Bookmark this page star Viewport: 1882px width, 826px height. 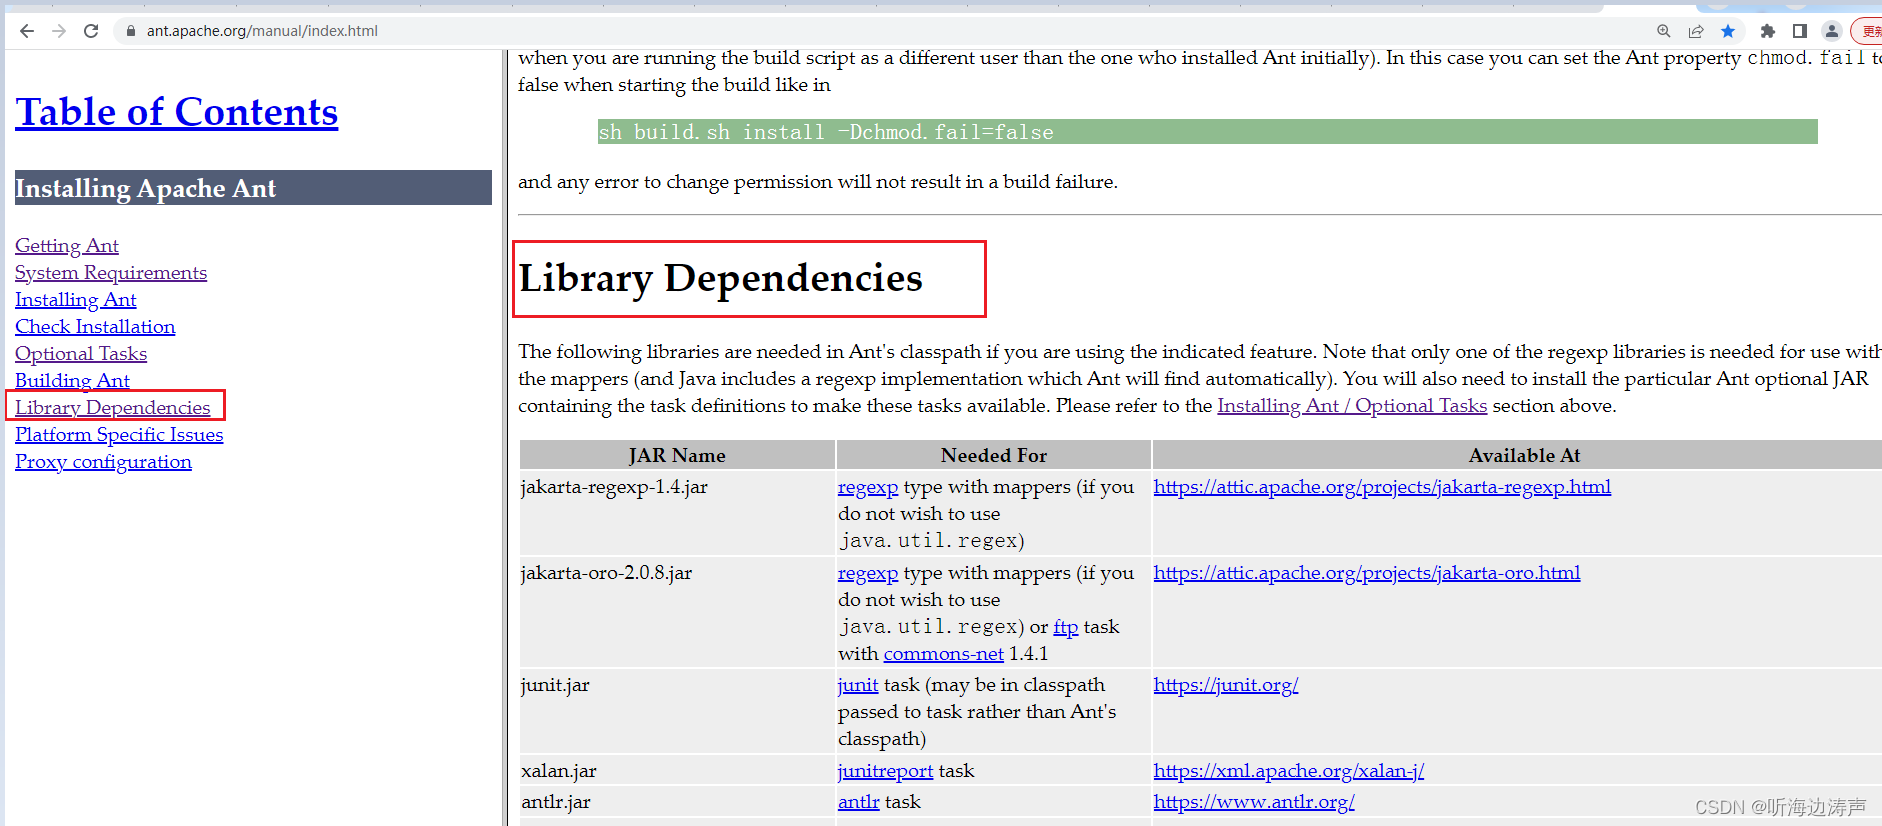pyautogui.click(x=1728, y=31)
